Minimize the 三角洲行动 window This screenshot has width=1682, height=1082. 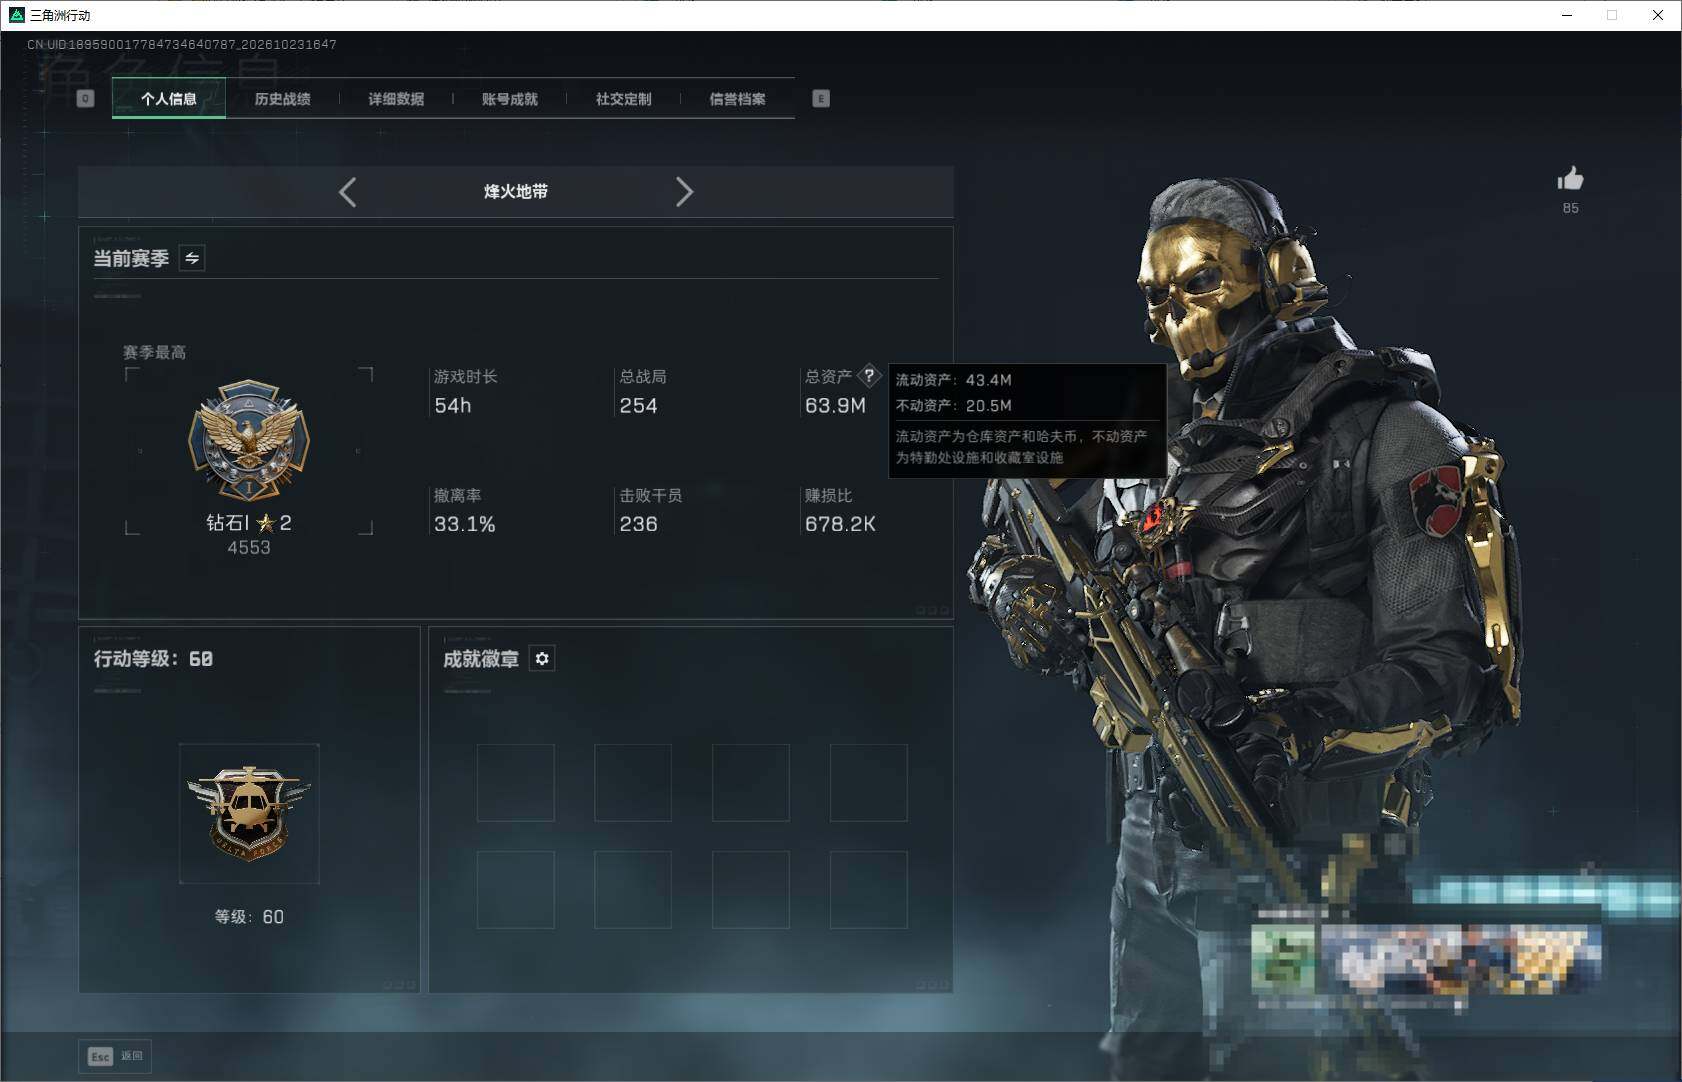(1567, 15)
